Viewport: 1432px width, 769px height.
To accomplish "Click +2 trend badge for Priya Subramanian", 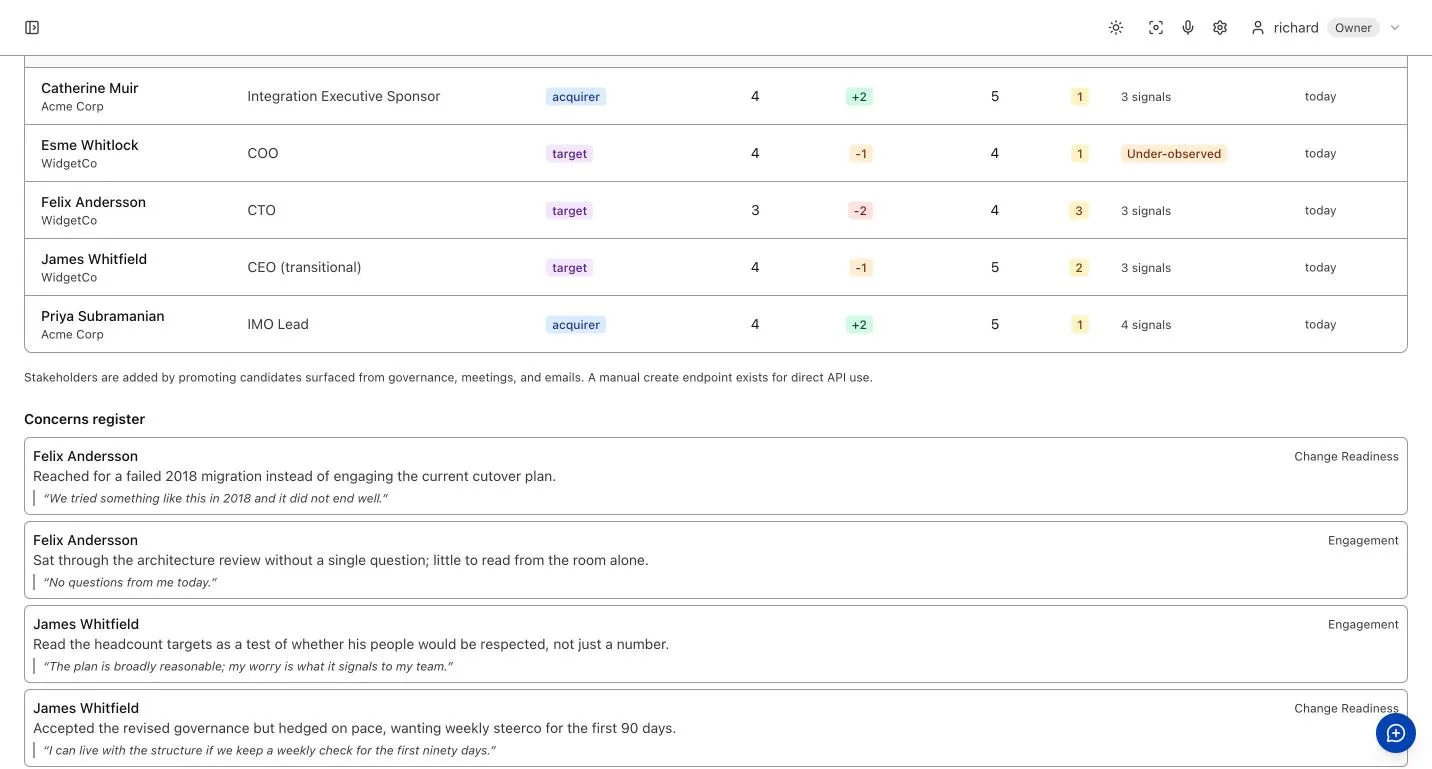I will point(859,325).
